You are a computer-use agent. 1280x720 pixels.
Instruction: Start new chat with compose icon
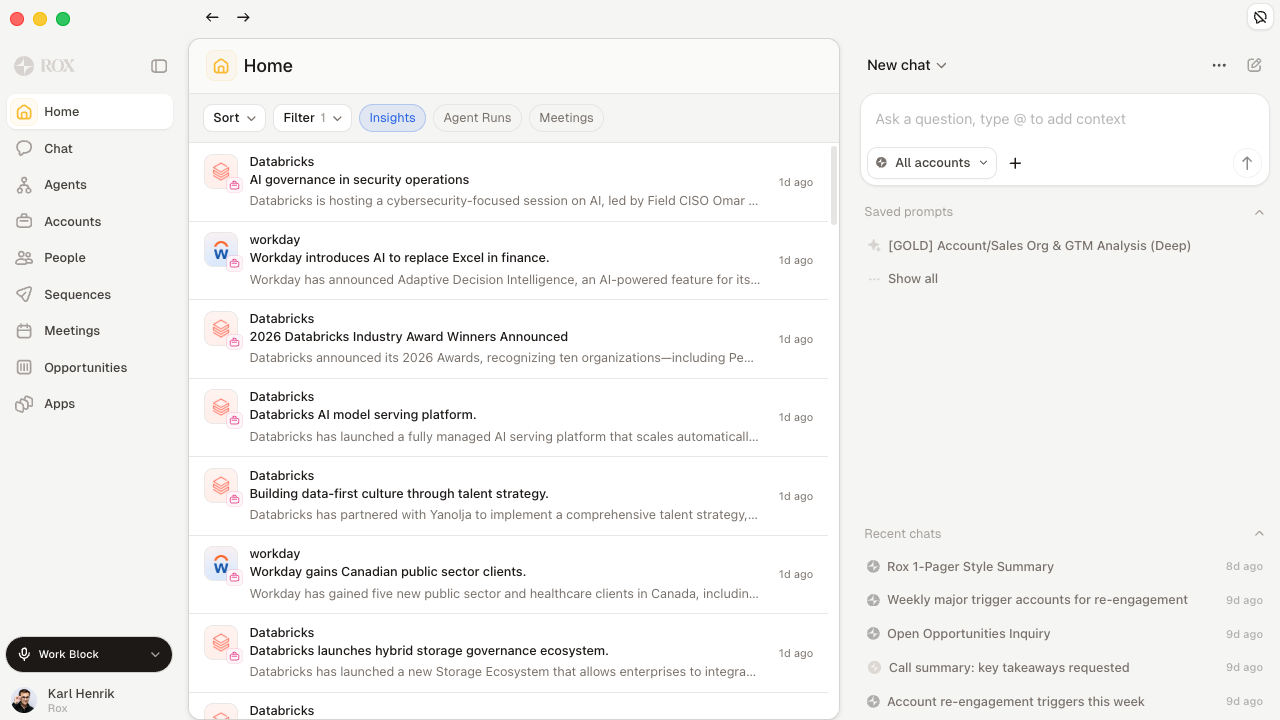click(1254, 65)
